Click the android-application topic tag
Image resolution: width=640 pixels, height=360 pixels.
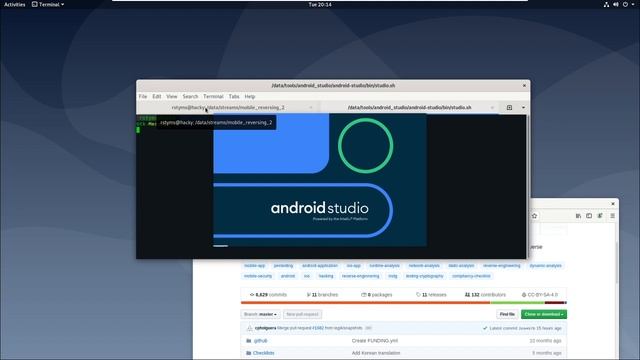(320, 266)
